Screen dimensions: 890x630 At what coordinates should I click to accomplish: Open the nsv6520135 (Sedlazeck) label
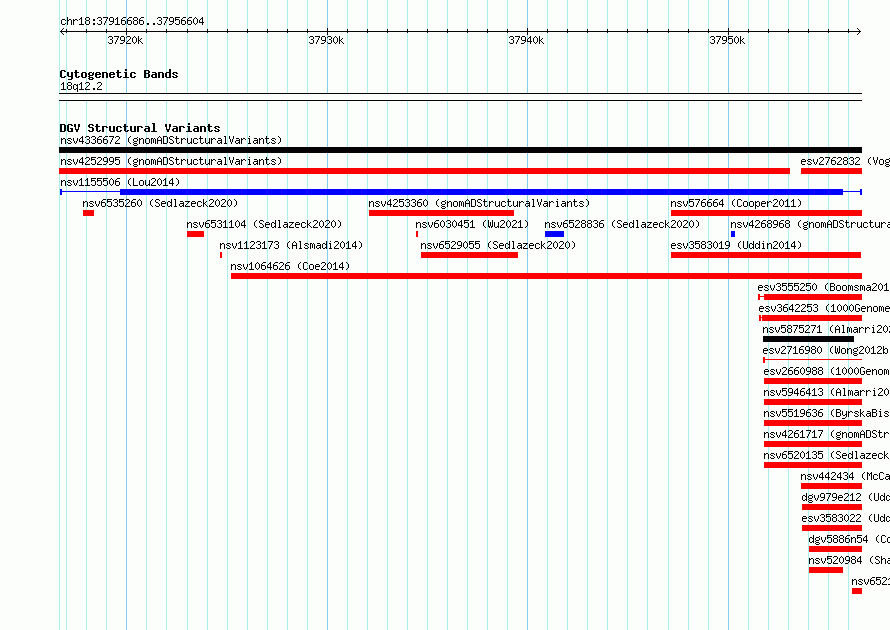pyautogui.click(x=826, y=455)
